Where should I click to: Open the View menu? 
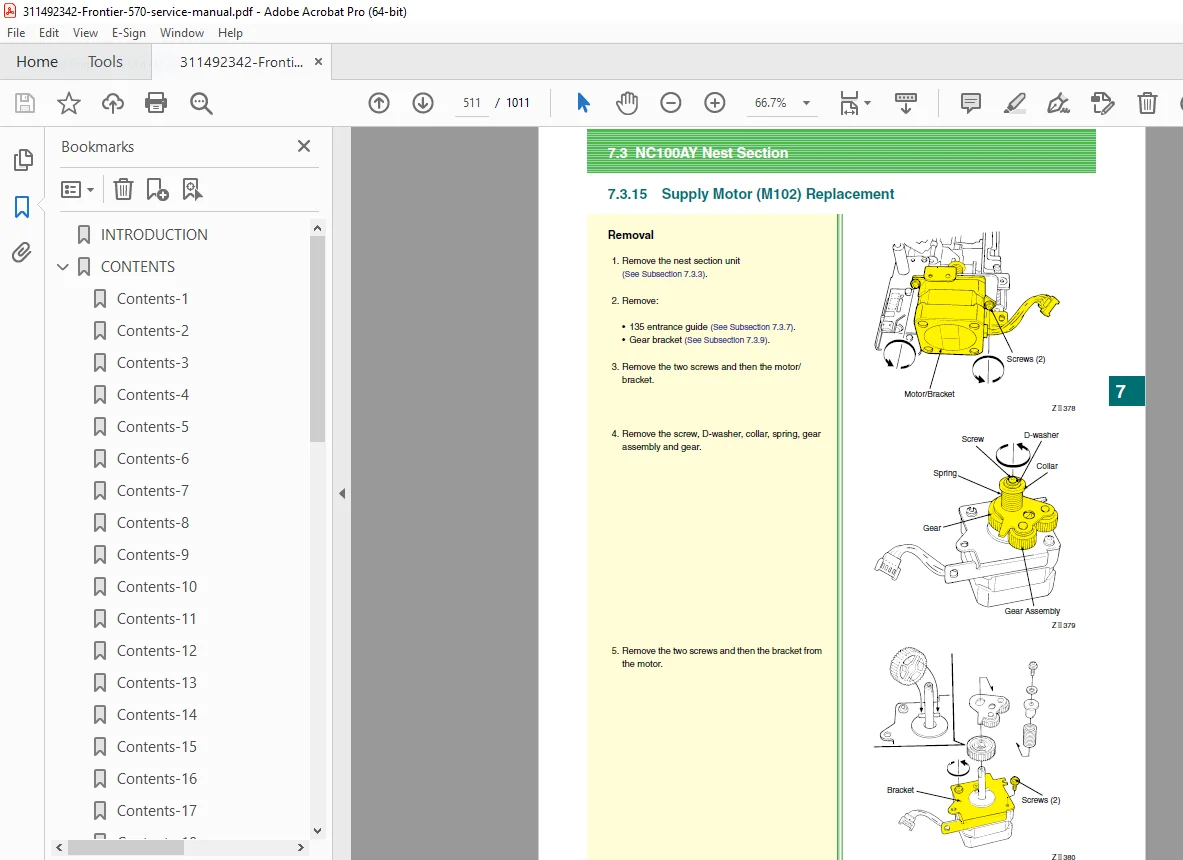pos(85,33)
